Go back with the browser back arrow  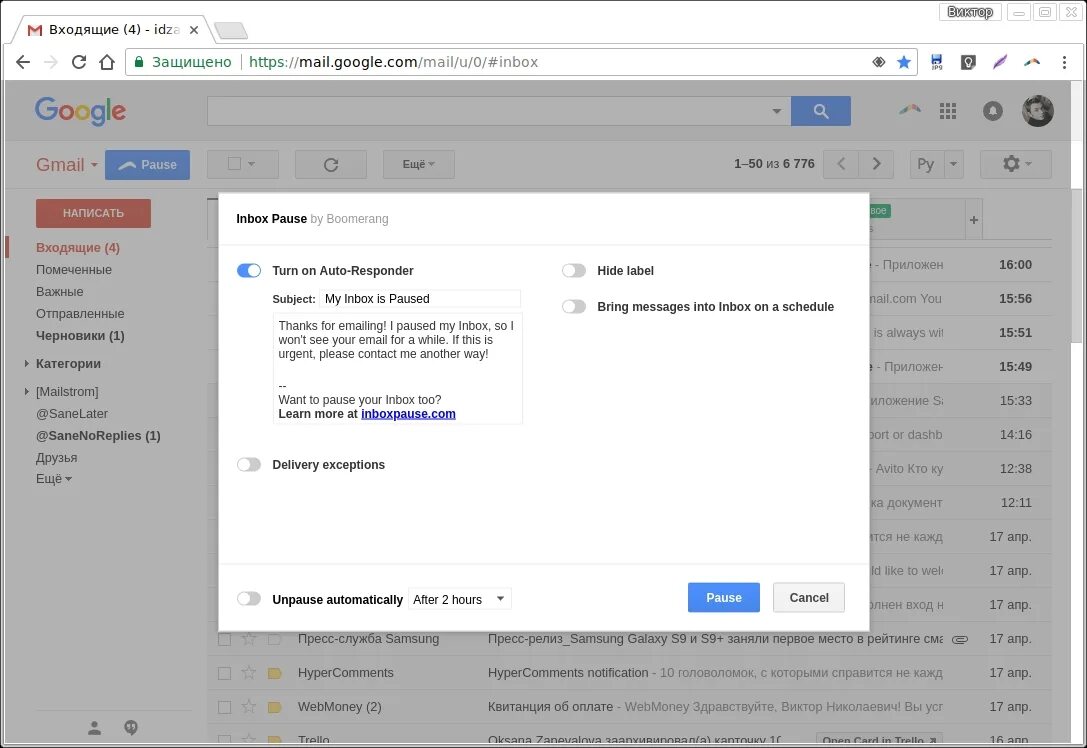point(23,62)
